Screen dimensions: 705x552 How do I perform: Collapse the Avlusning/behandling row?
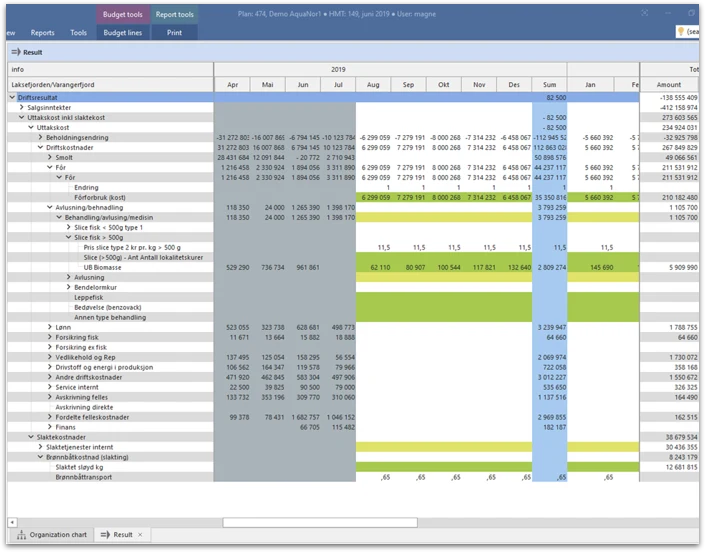point(50,207)
